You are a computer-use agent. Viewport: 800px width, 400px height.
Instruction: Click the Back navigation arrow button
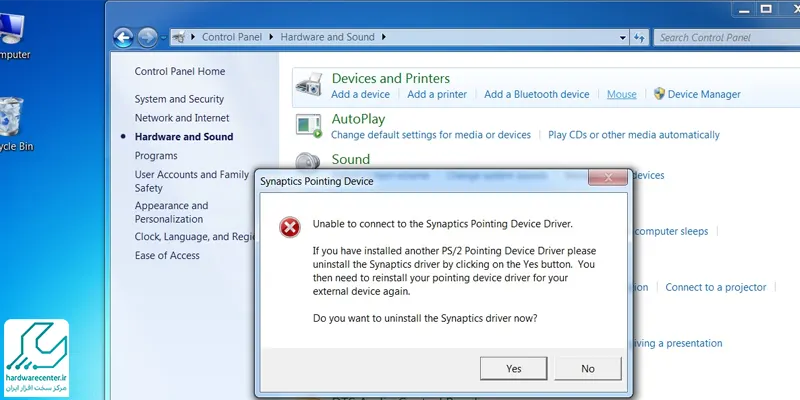coord(123,38)
